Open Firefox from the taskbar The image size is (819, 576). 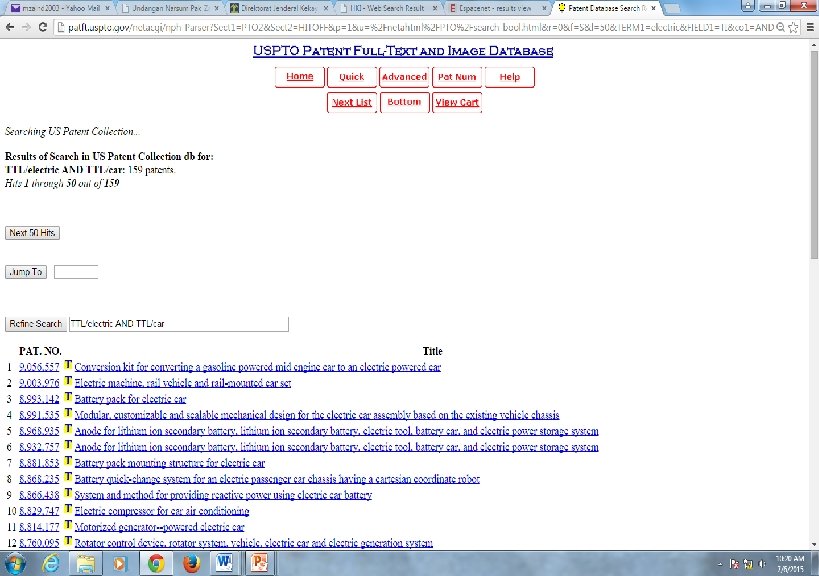point(191,563)
